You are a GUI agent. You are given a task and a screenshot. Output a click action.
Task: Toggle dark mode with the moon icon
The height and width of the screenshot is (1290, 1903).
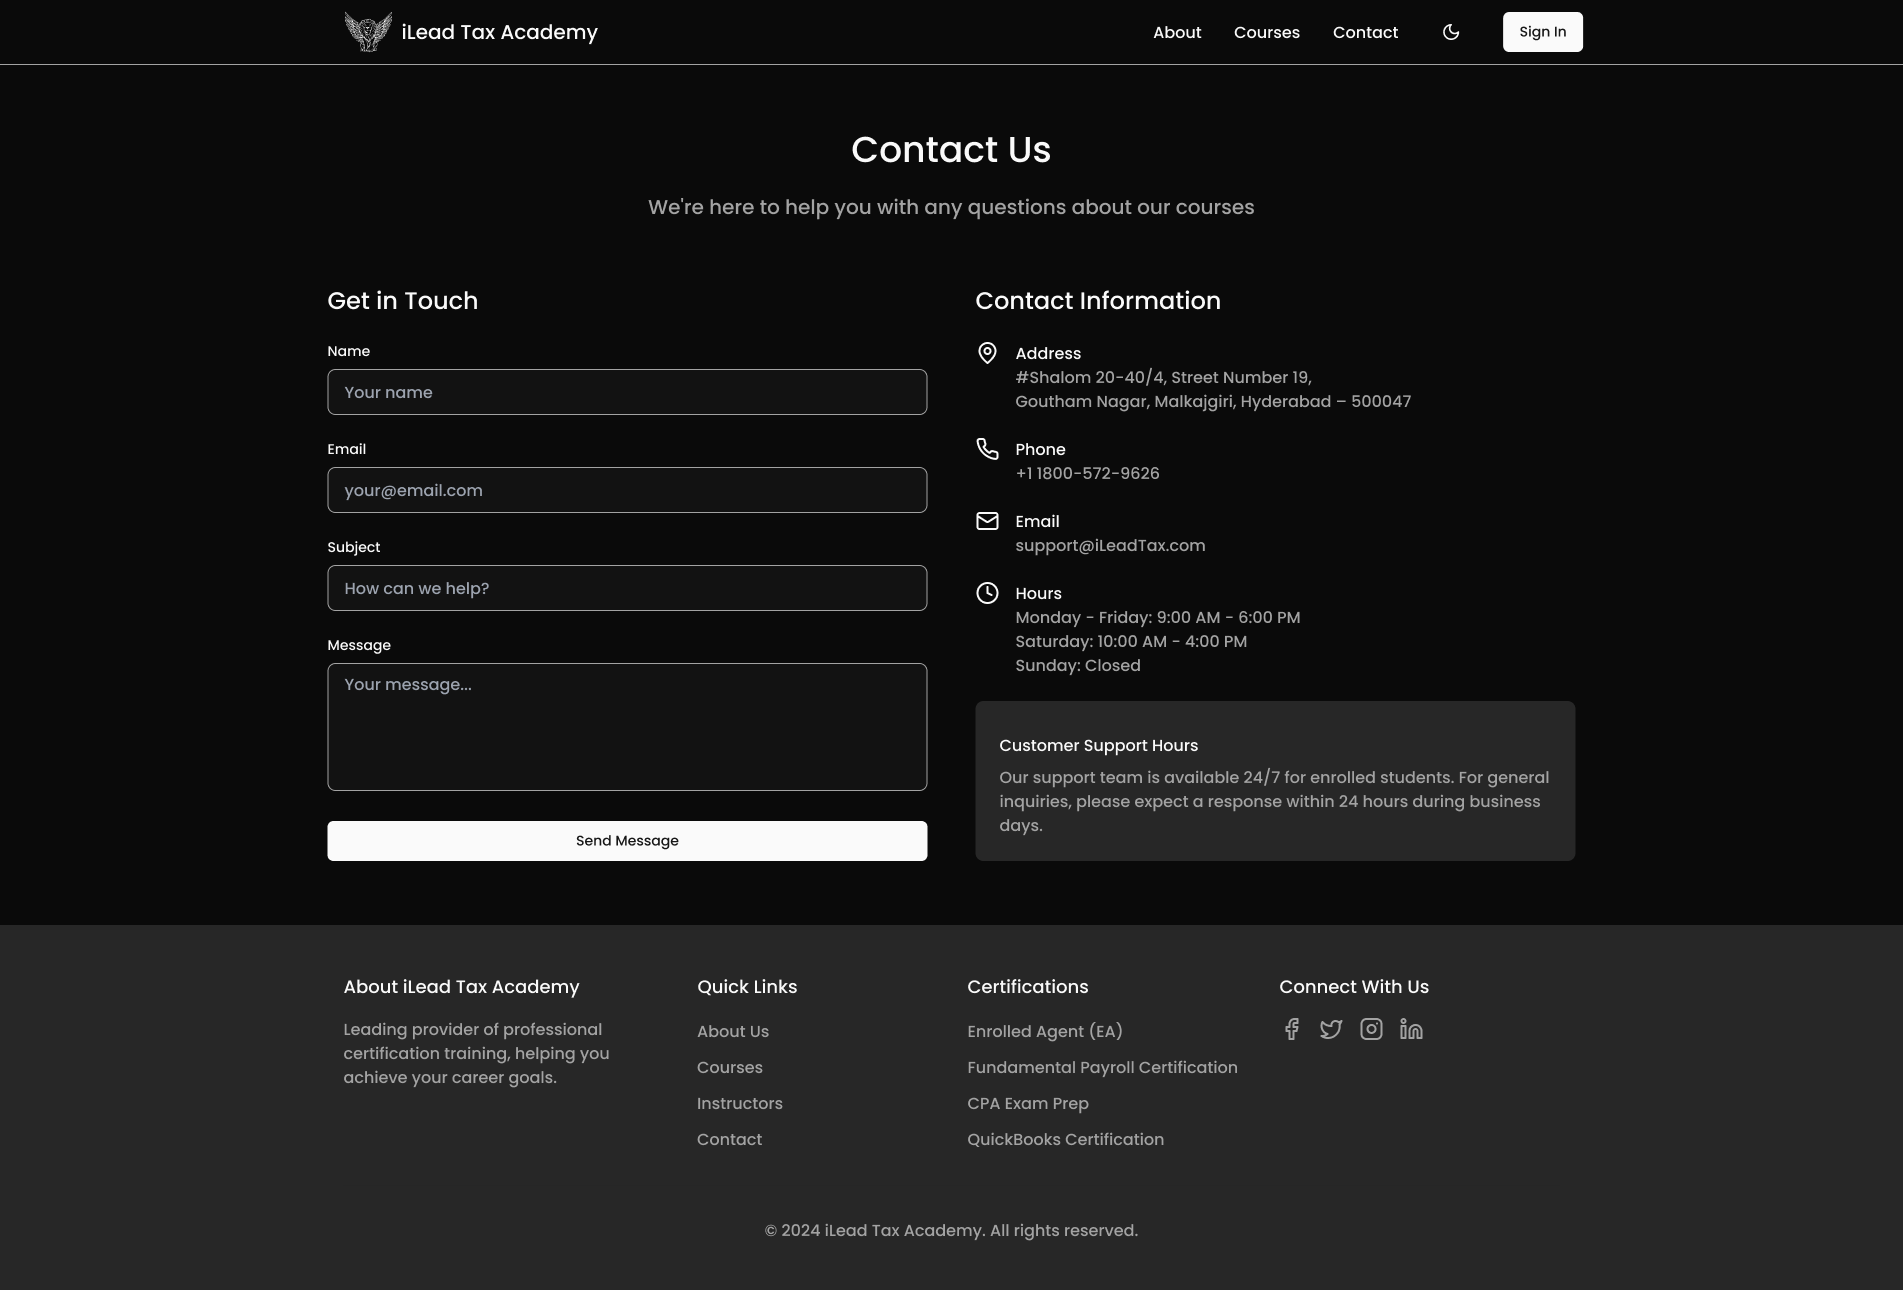point(1451,32)
